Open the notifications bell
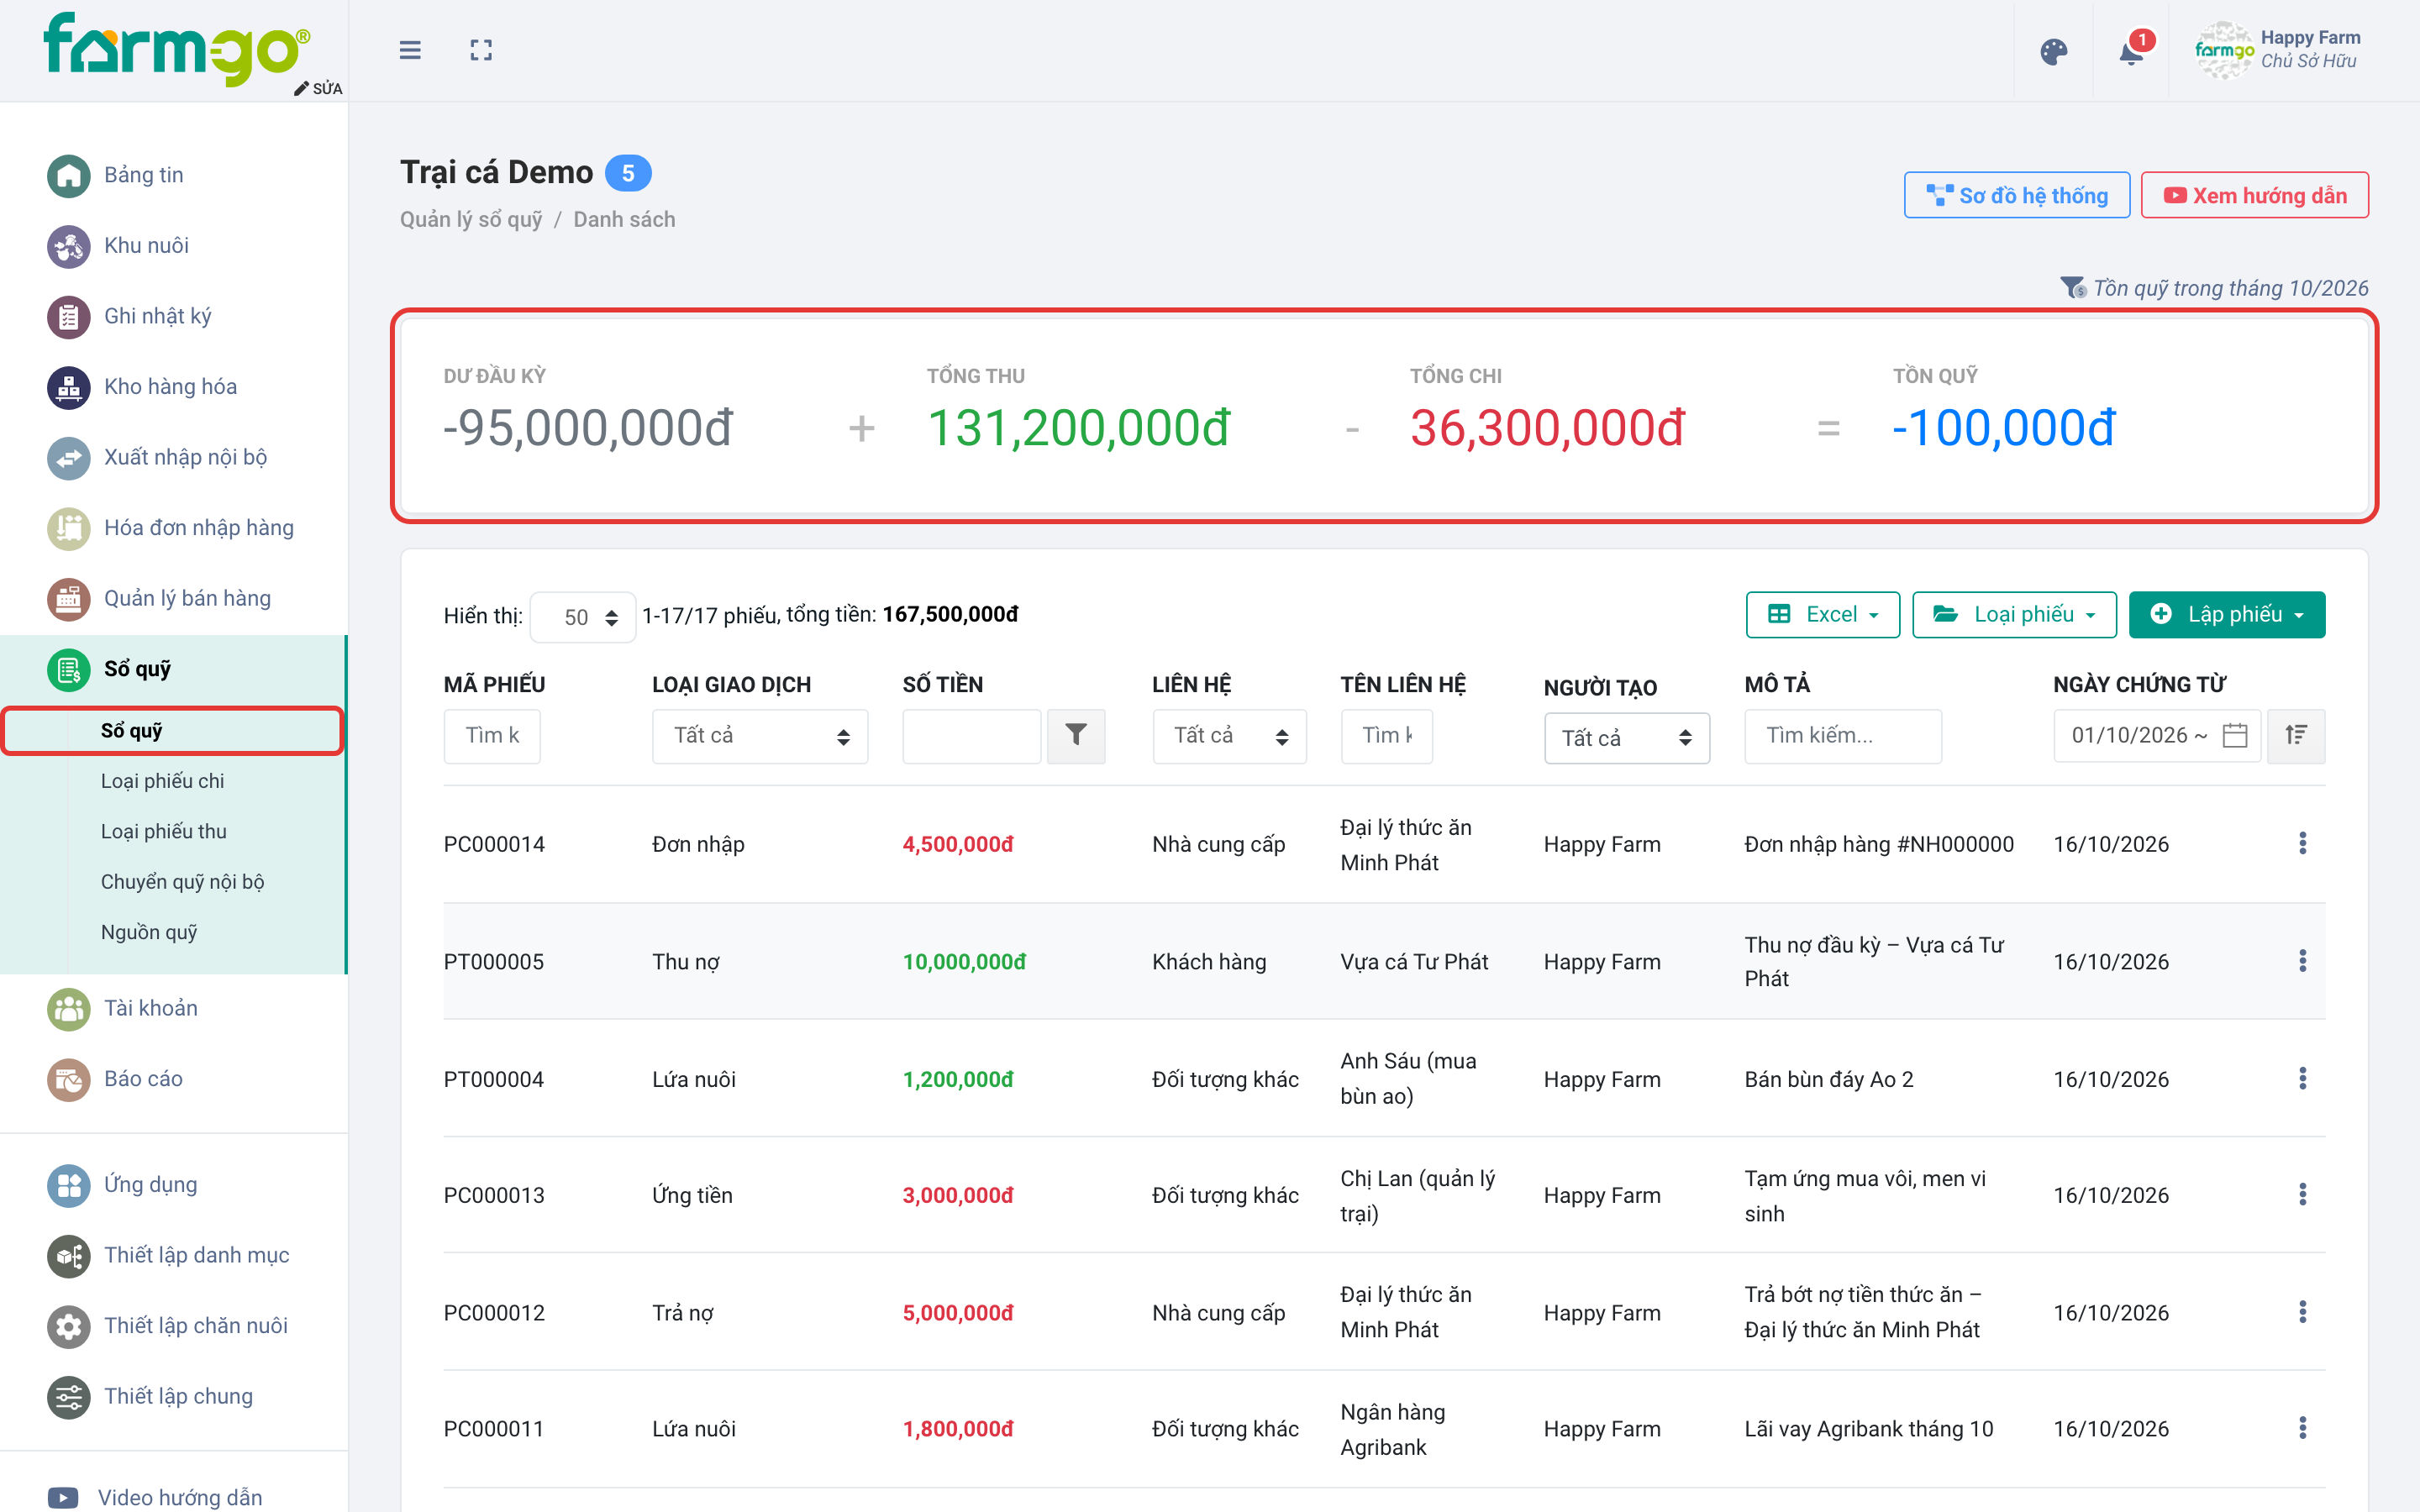Screen dimensions: 2420x1512 pos(2131,51)
